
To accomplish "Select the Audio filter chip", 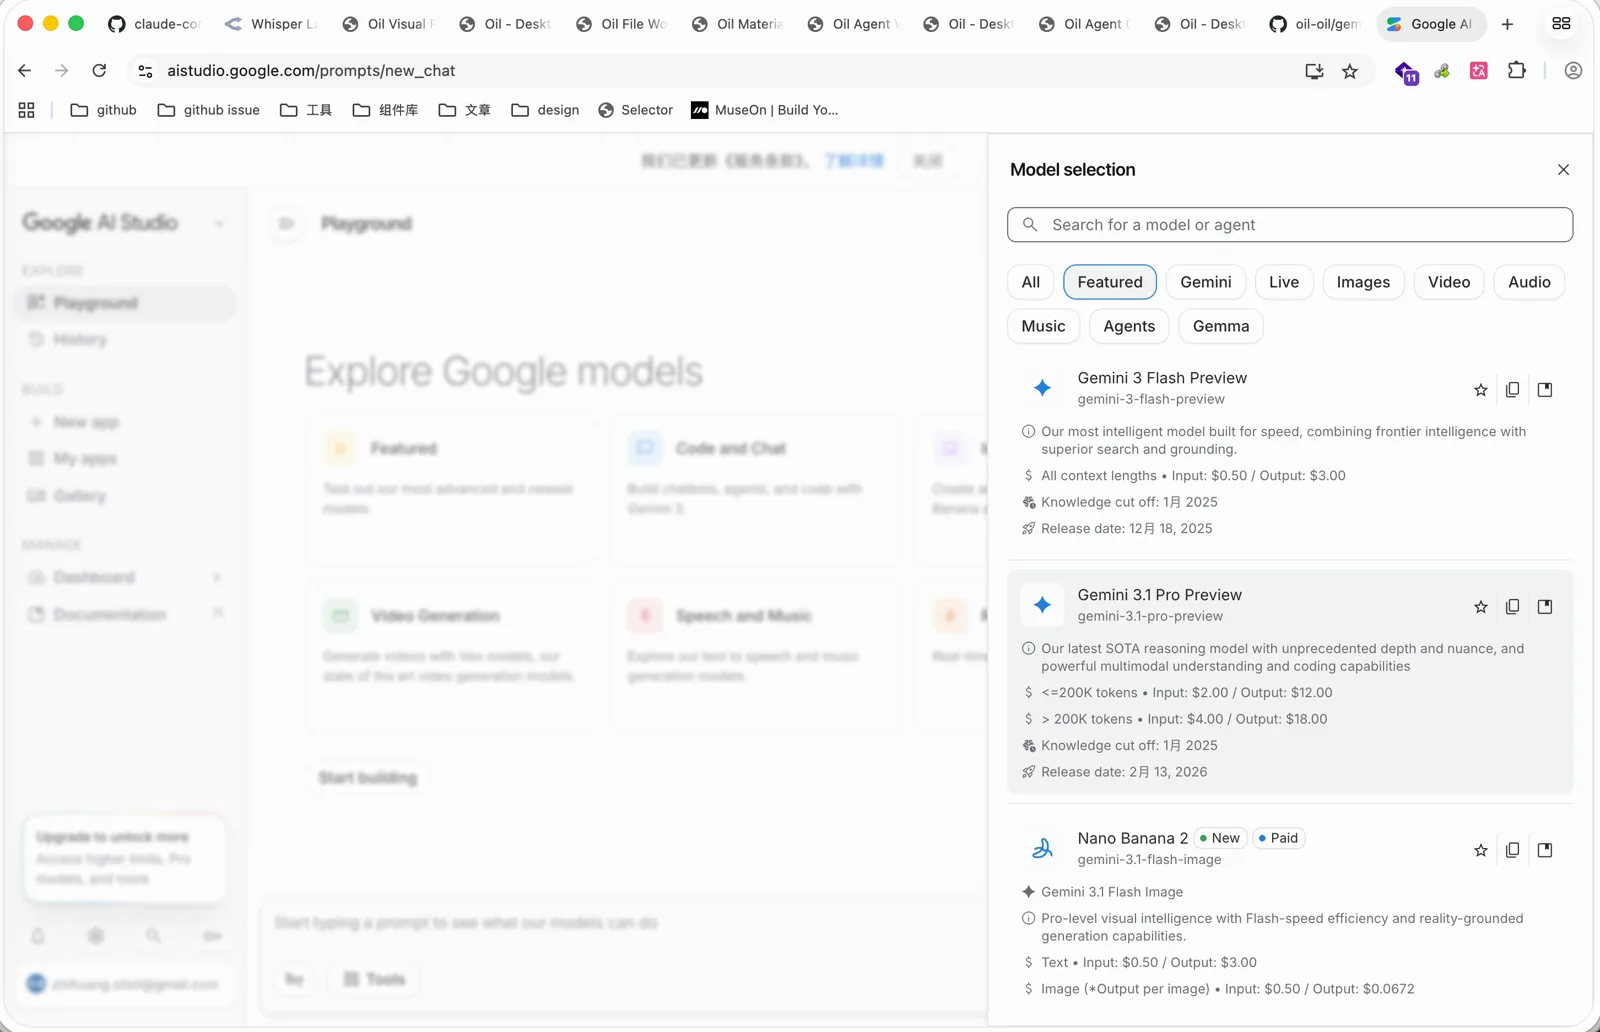I will (1529, 282).
